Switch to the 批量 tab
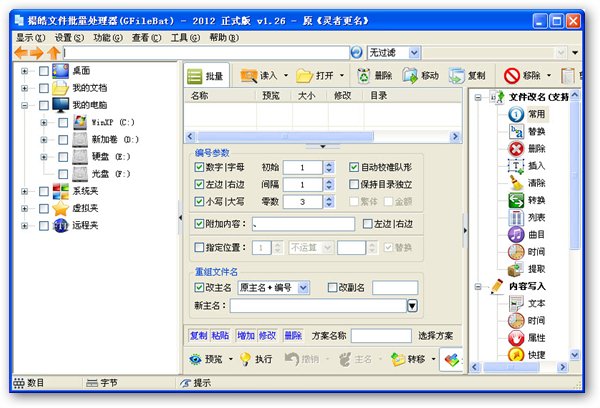 (x=206, y=76)
